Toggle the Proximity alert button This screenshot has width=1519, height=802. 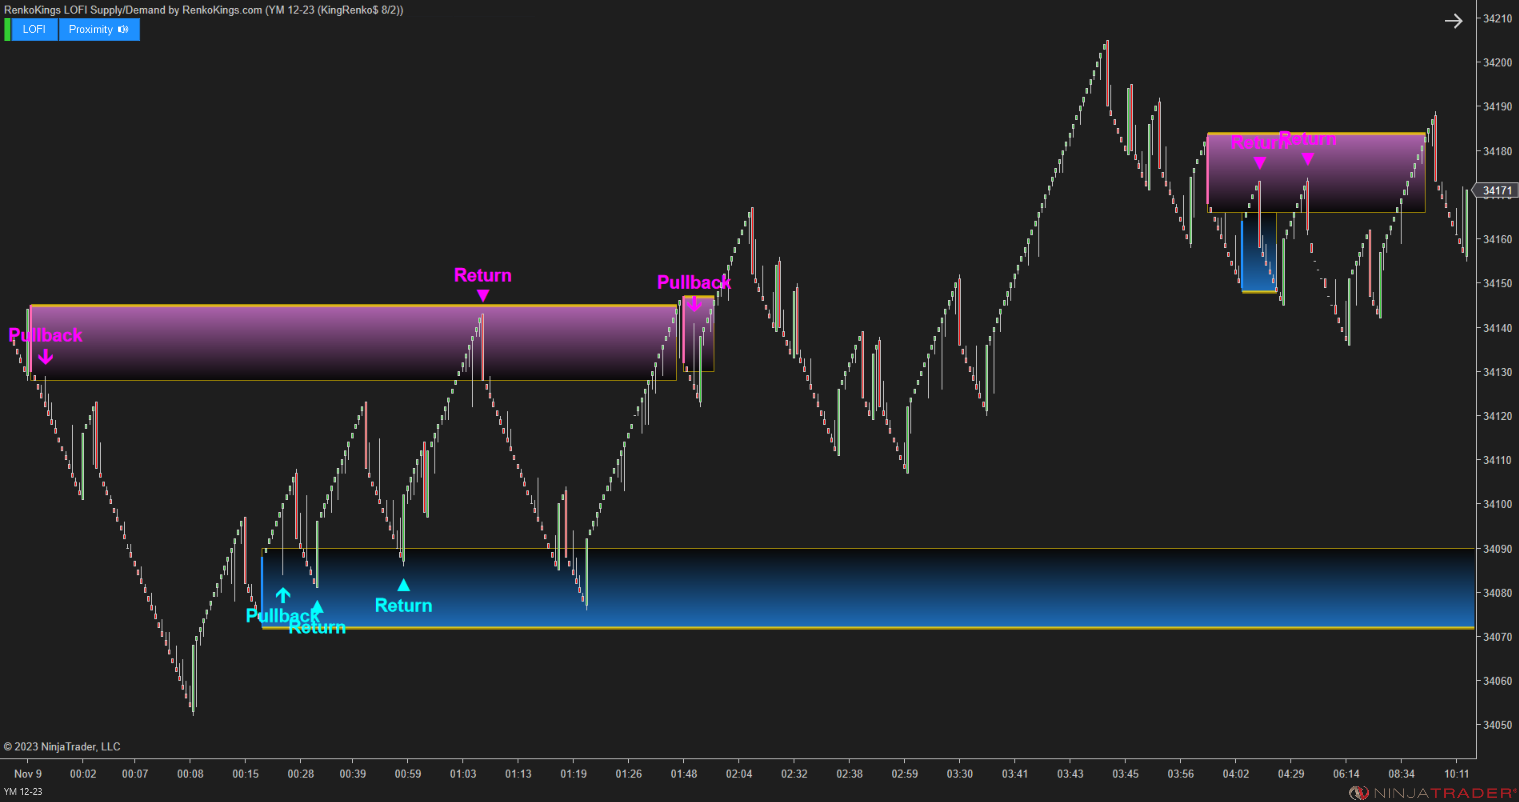click(x=92, y=29)
